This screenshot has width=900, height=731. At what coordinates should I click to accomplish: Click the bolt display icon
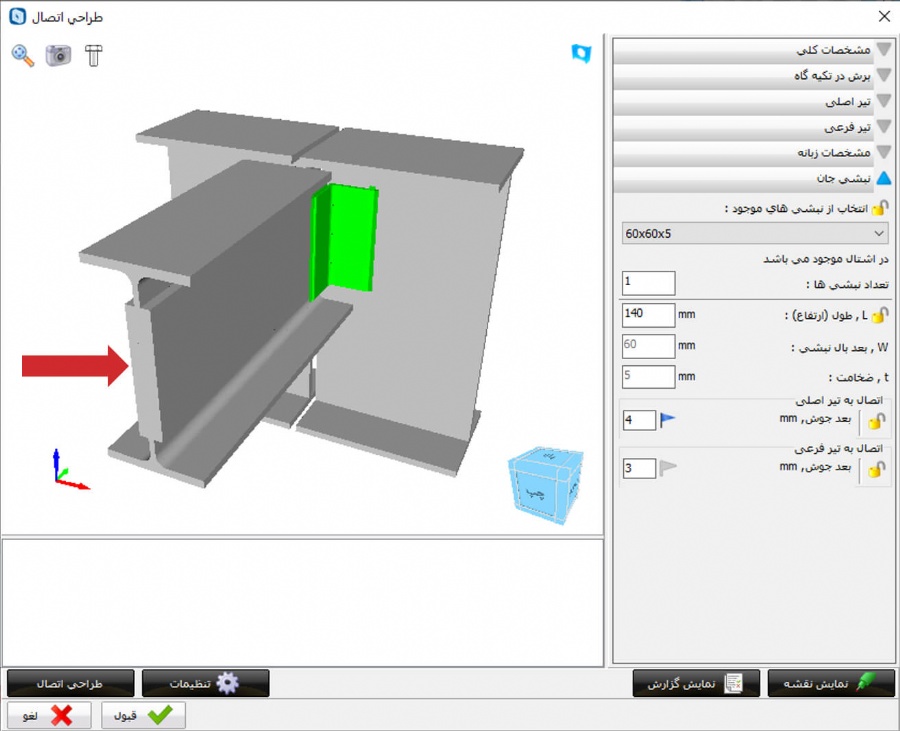tap(93, 55)
